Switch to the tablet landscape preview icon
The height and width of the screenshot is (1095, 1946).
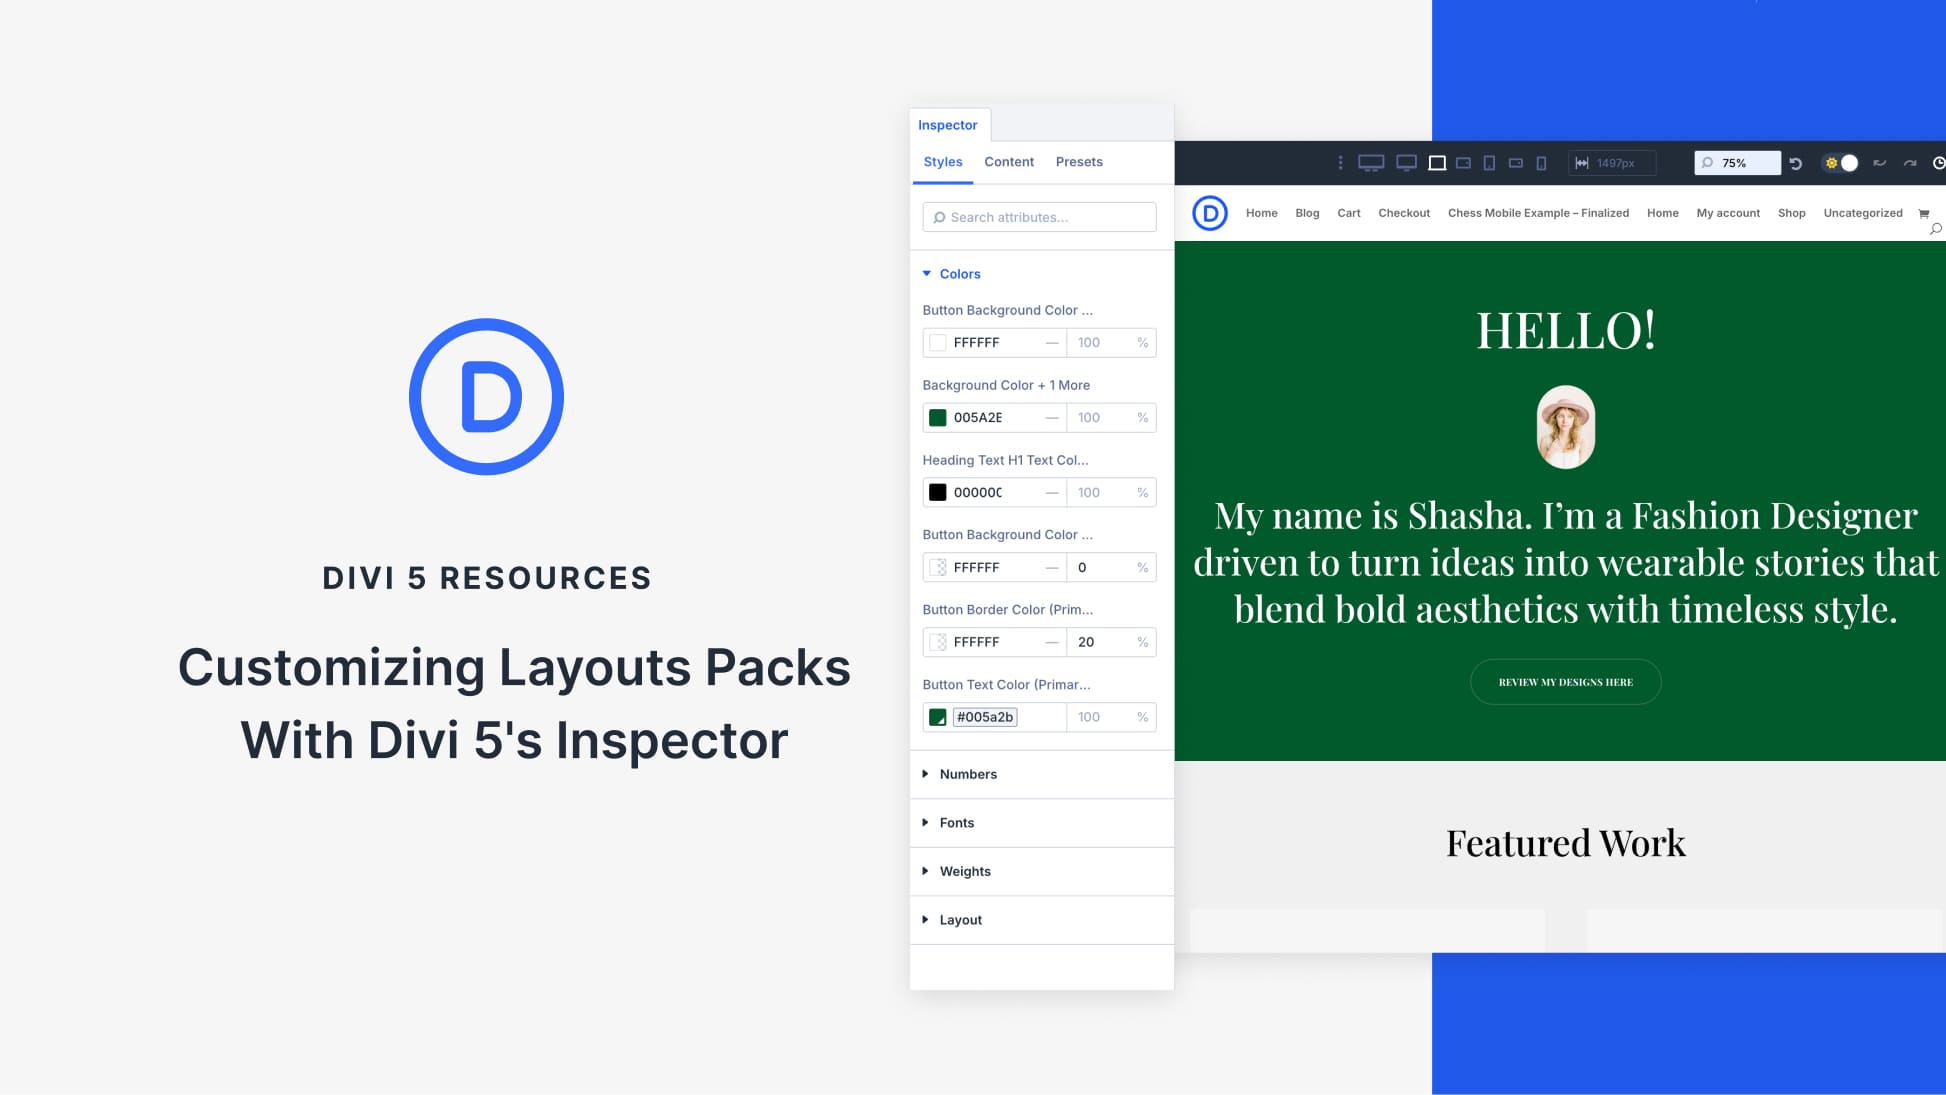pyautogui.click(x=1463, y=162)
